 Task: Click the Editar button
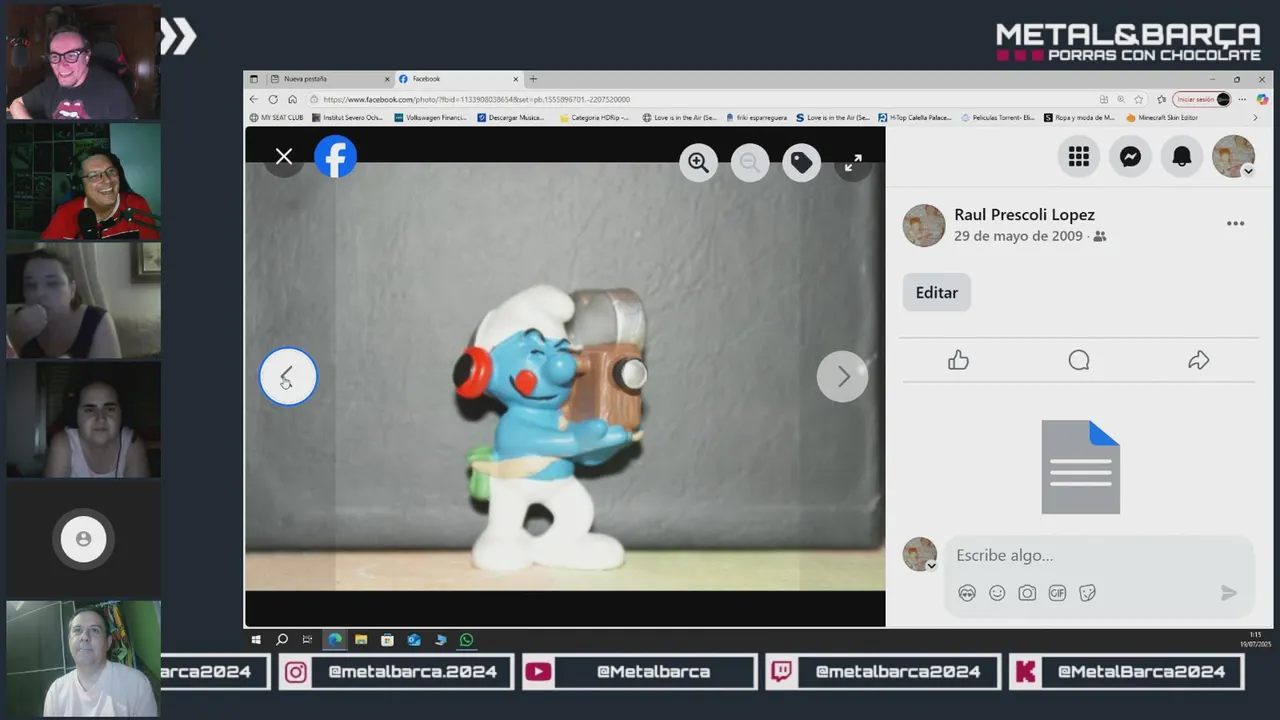[x=937, y=292]
